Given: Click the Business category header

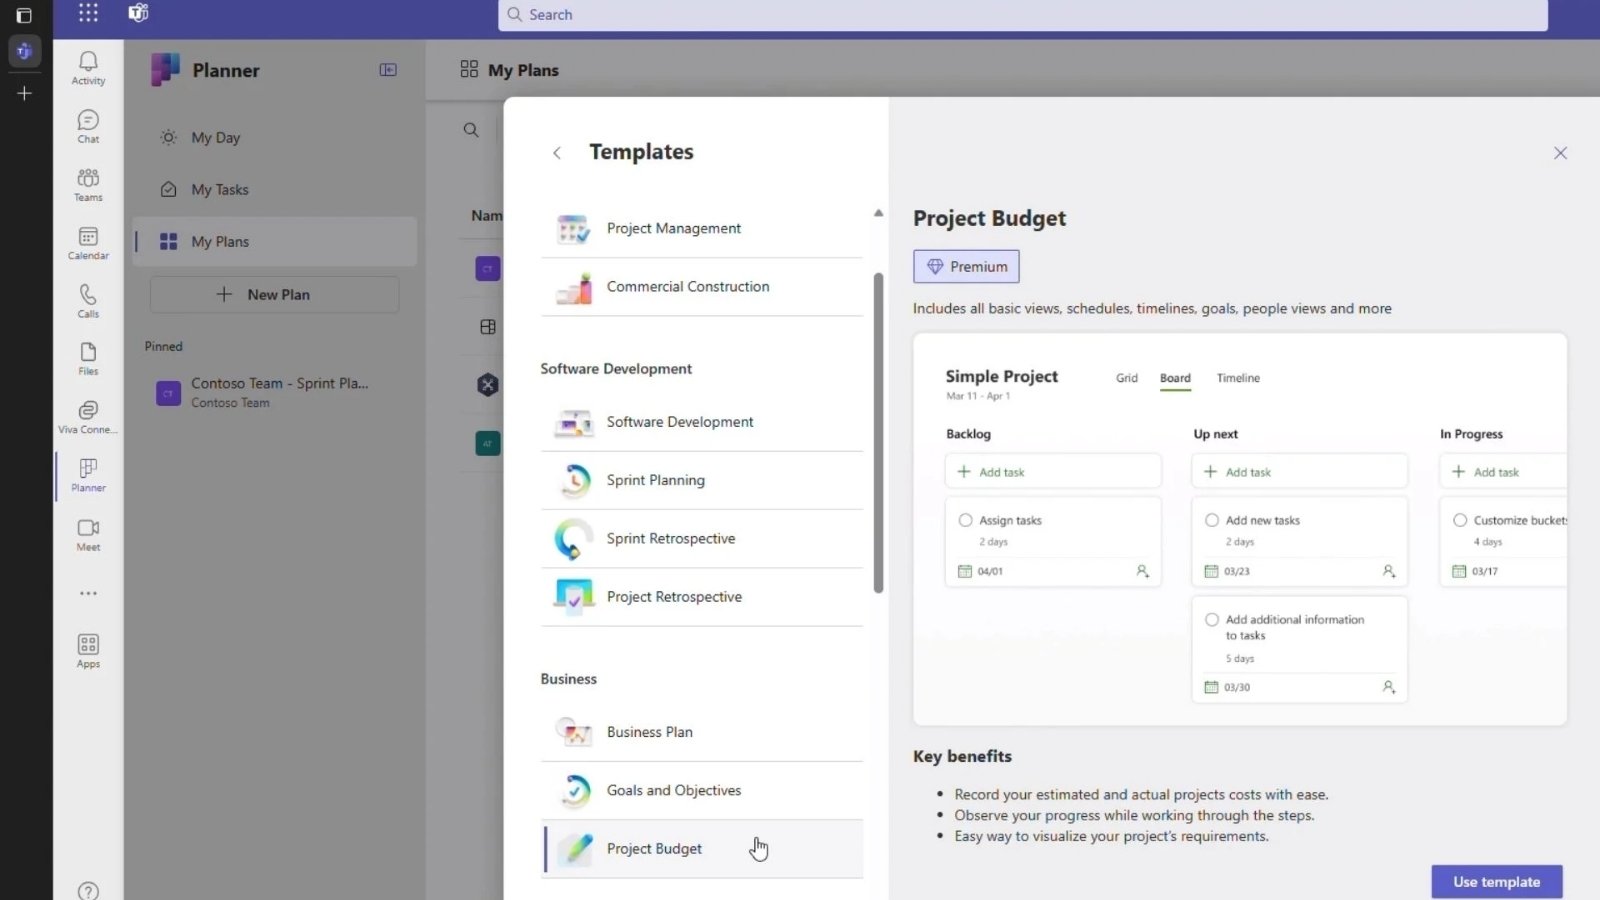Looking at the screenshot, I should [x=568, y=679].
